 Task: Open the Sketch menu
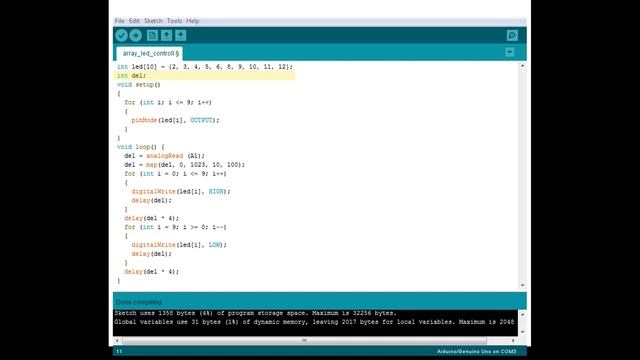153,21
